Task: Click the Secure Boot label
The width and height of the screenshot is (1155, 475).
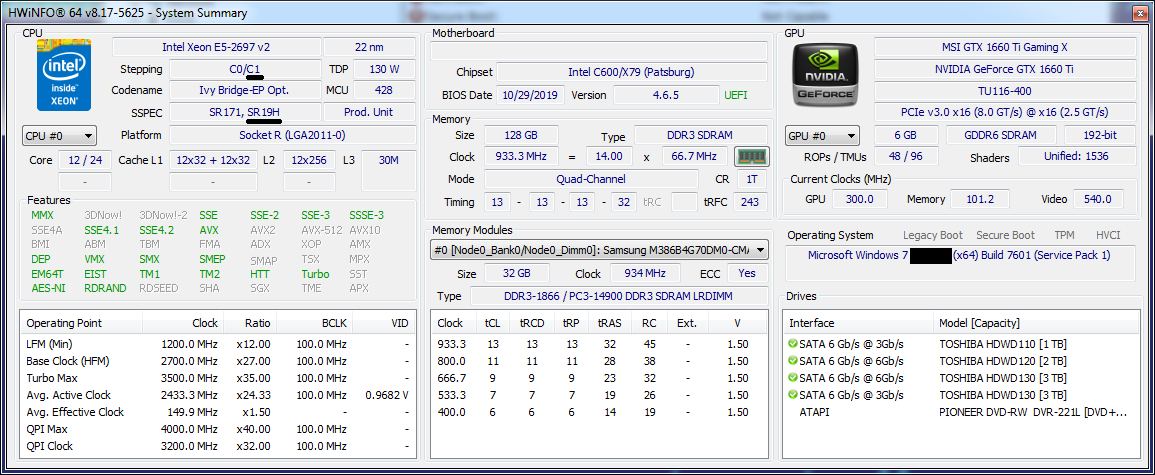Action: coord(1005,236)
